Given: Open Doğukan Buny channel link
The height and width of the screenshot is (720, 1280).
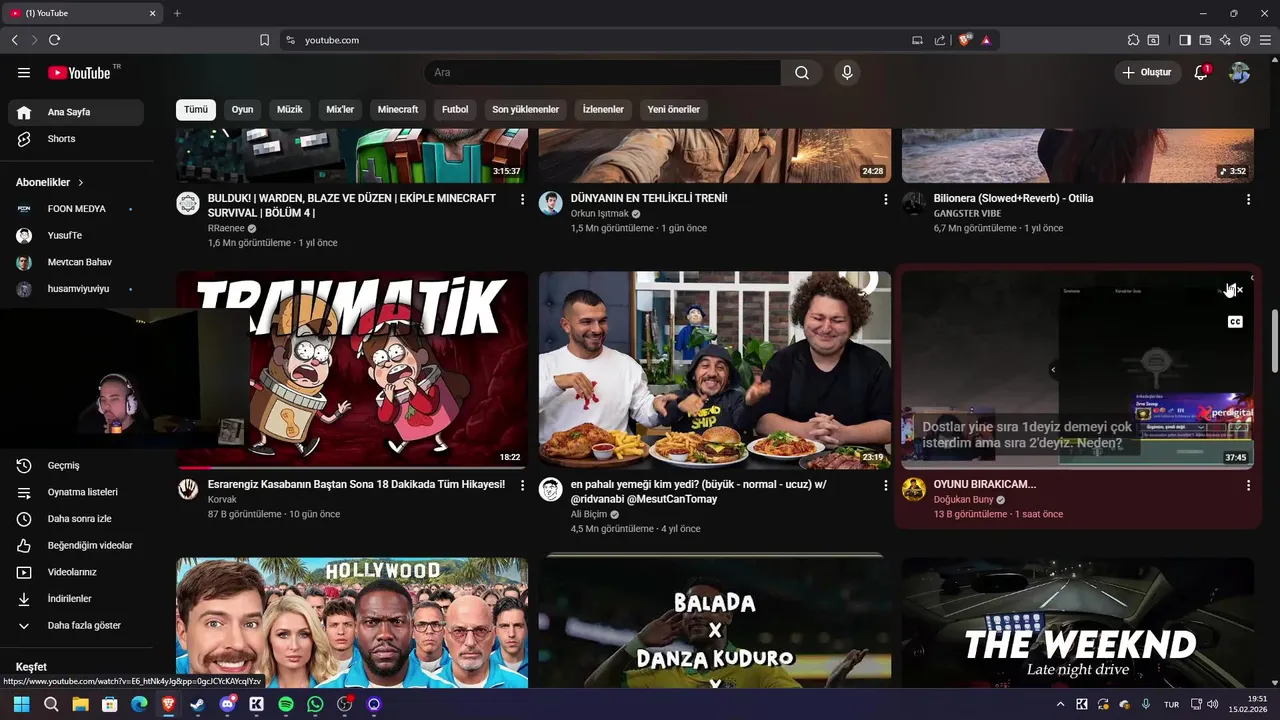Looking at the screenshot, I should pos(963,500).
